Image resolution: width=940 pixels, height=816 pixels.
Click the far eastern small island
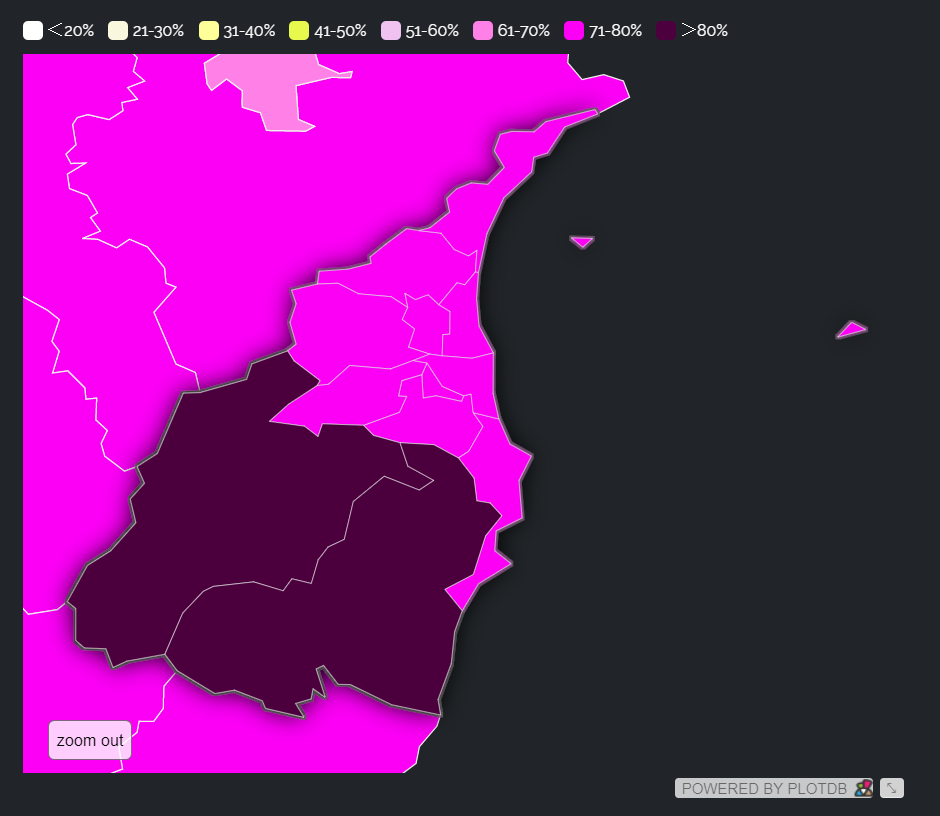pyautogui.click(x=852, y=330)
